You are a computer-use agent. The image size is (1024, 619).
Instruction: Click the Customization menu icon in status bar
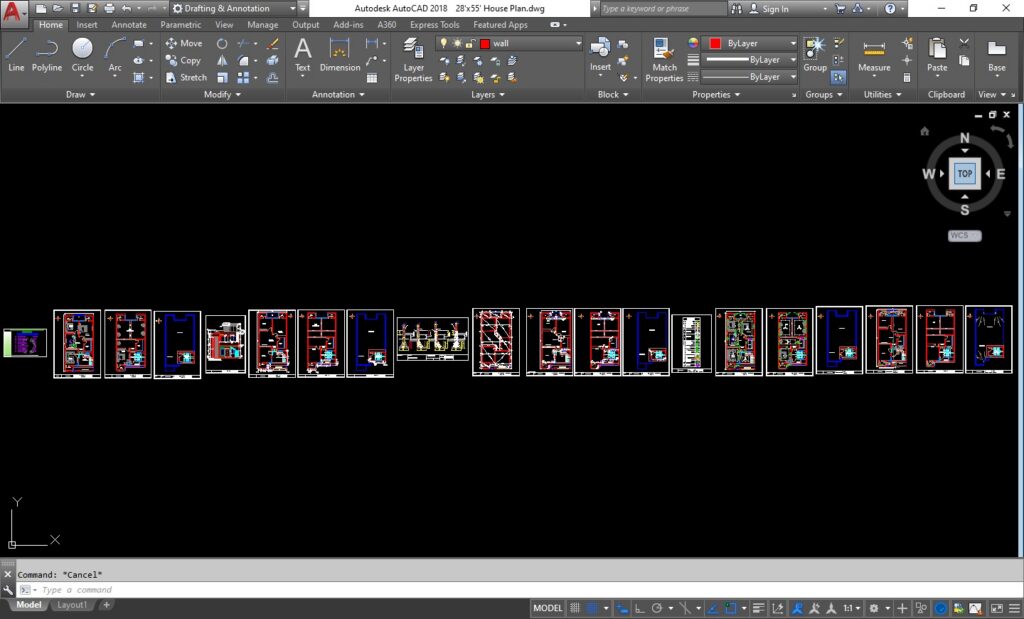1016,608
